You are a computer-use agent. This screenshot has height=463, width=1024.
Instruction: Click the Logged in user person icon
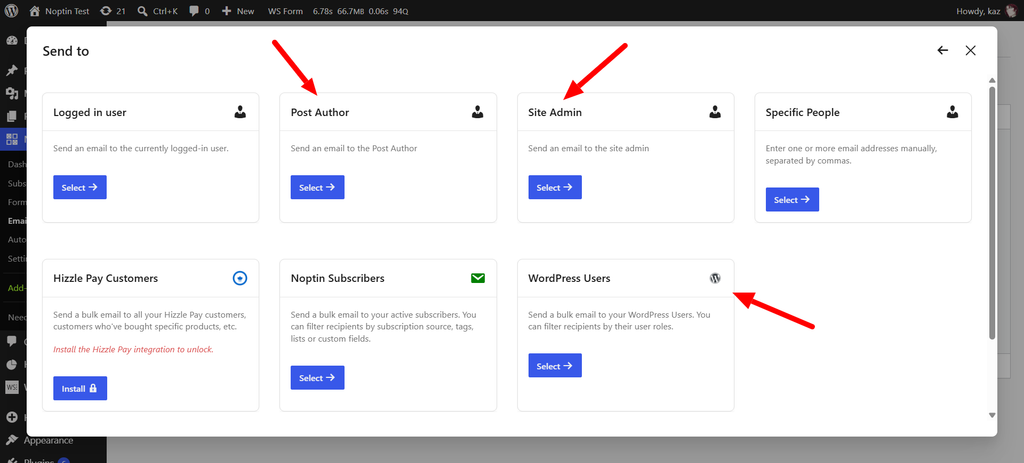point(240,112)
